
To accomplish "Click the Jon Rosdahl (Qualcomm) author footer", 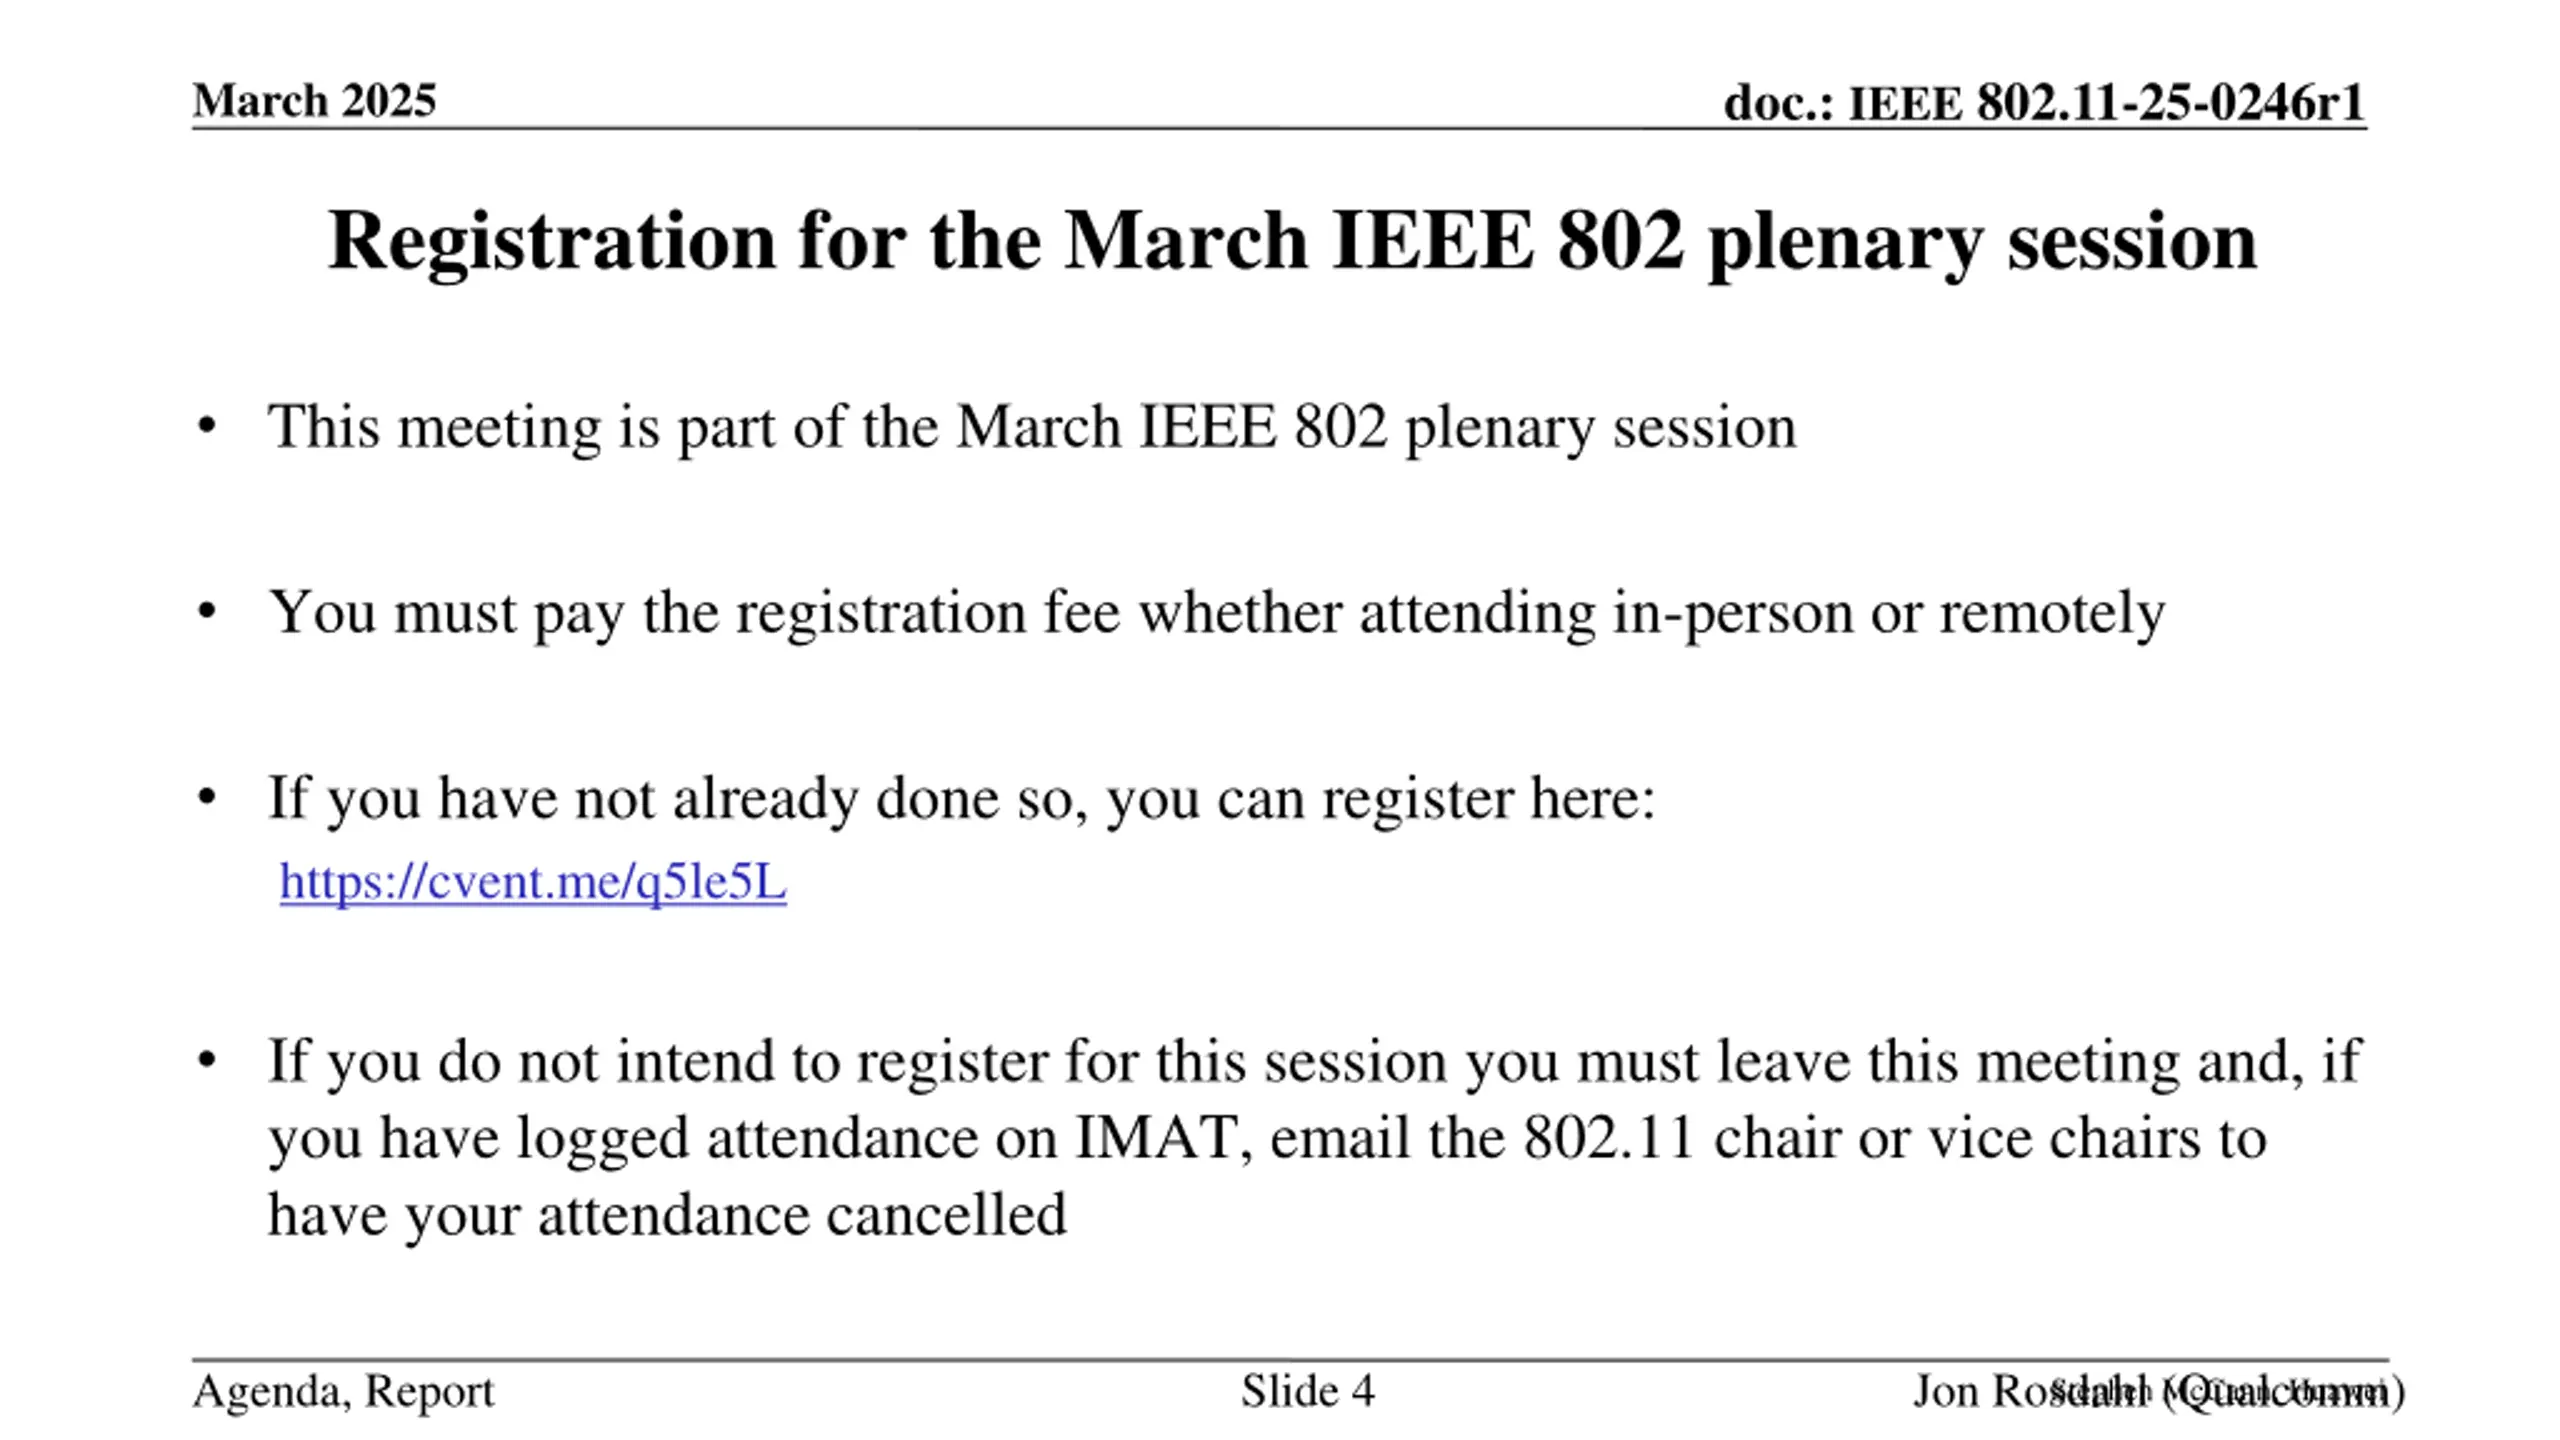I will 2158,1391.
